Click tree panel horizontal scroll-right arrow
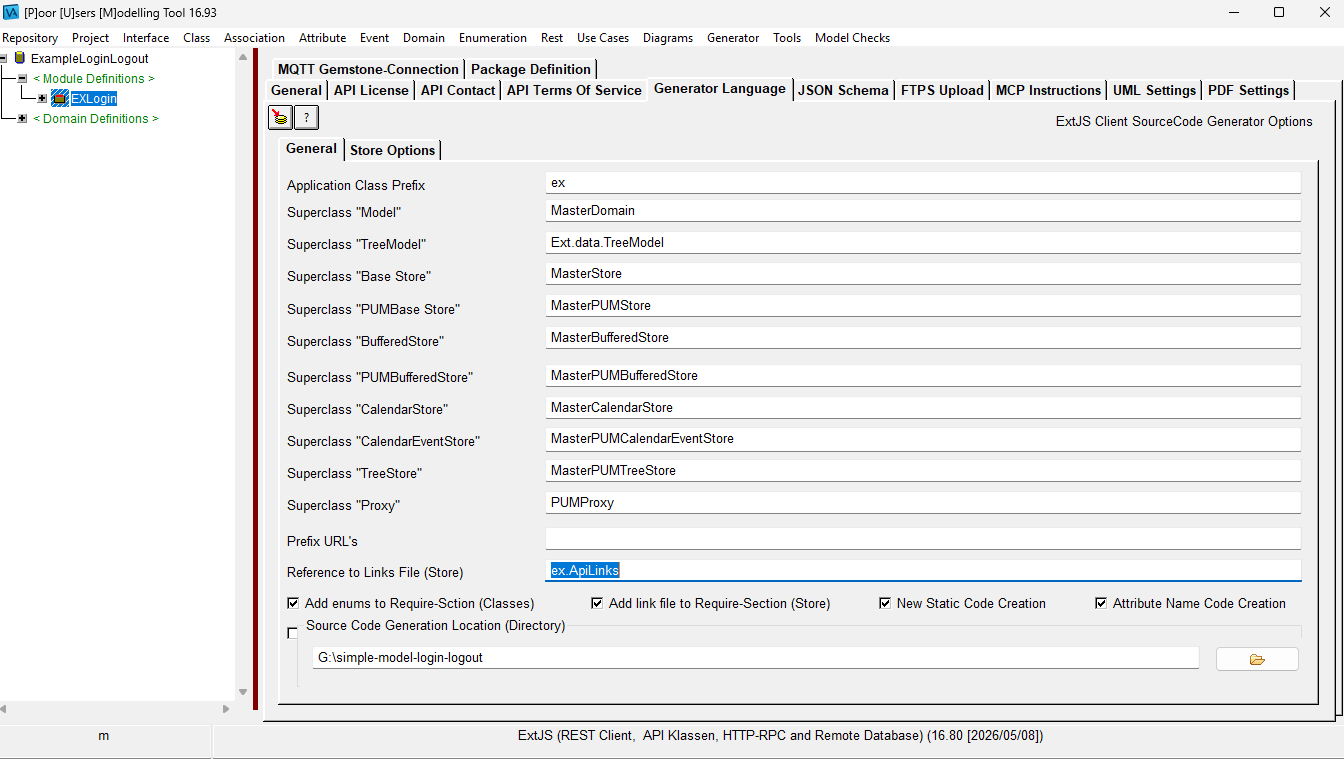1344x759 pixels. coord(226,708)
